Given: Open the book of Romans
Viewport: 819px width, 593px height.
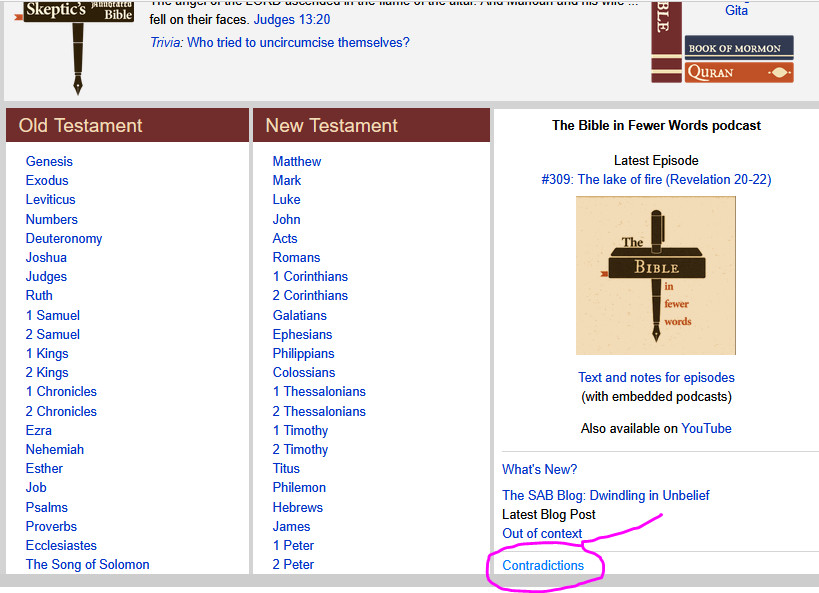Looking at the screenshot, I should tap(296, 258).
